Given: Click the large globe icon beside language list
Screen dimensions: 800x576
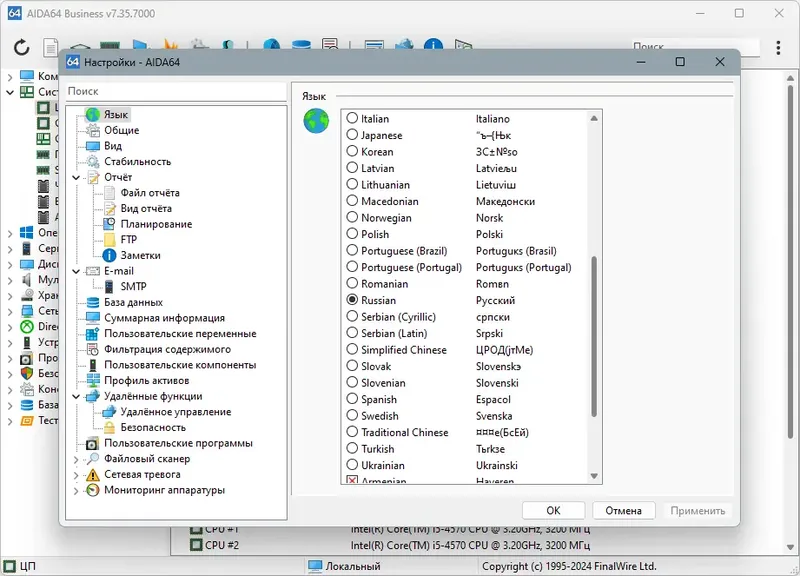Looking at the screenshot, I should [x=316, y=121].
